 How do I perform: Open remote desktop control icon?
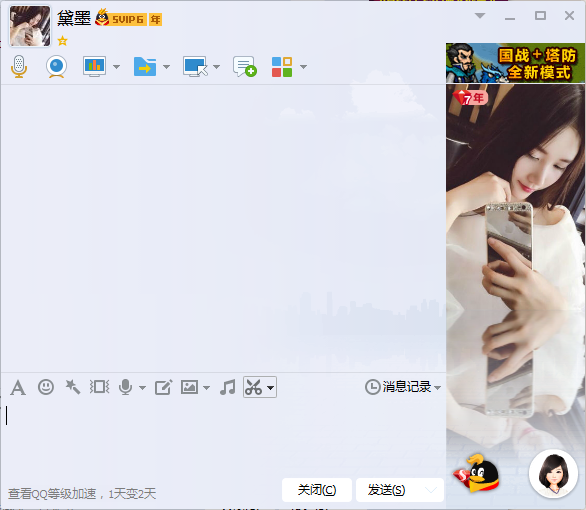(195, 67)
